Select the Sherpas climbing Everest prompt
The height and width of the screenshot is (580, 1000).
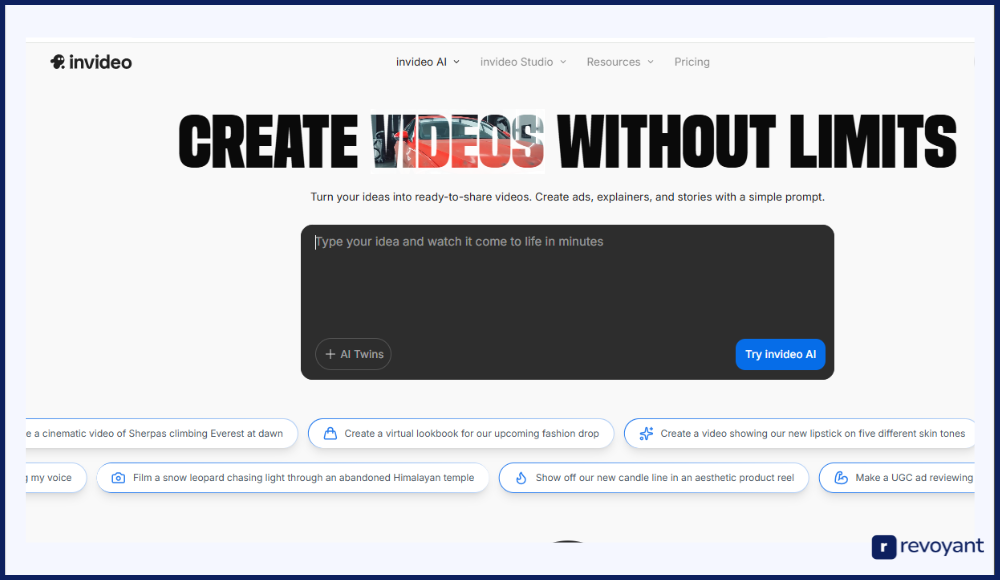160,434
